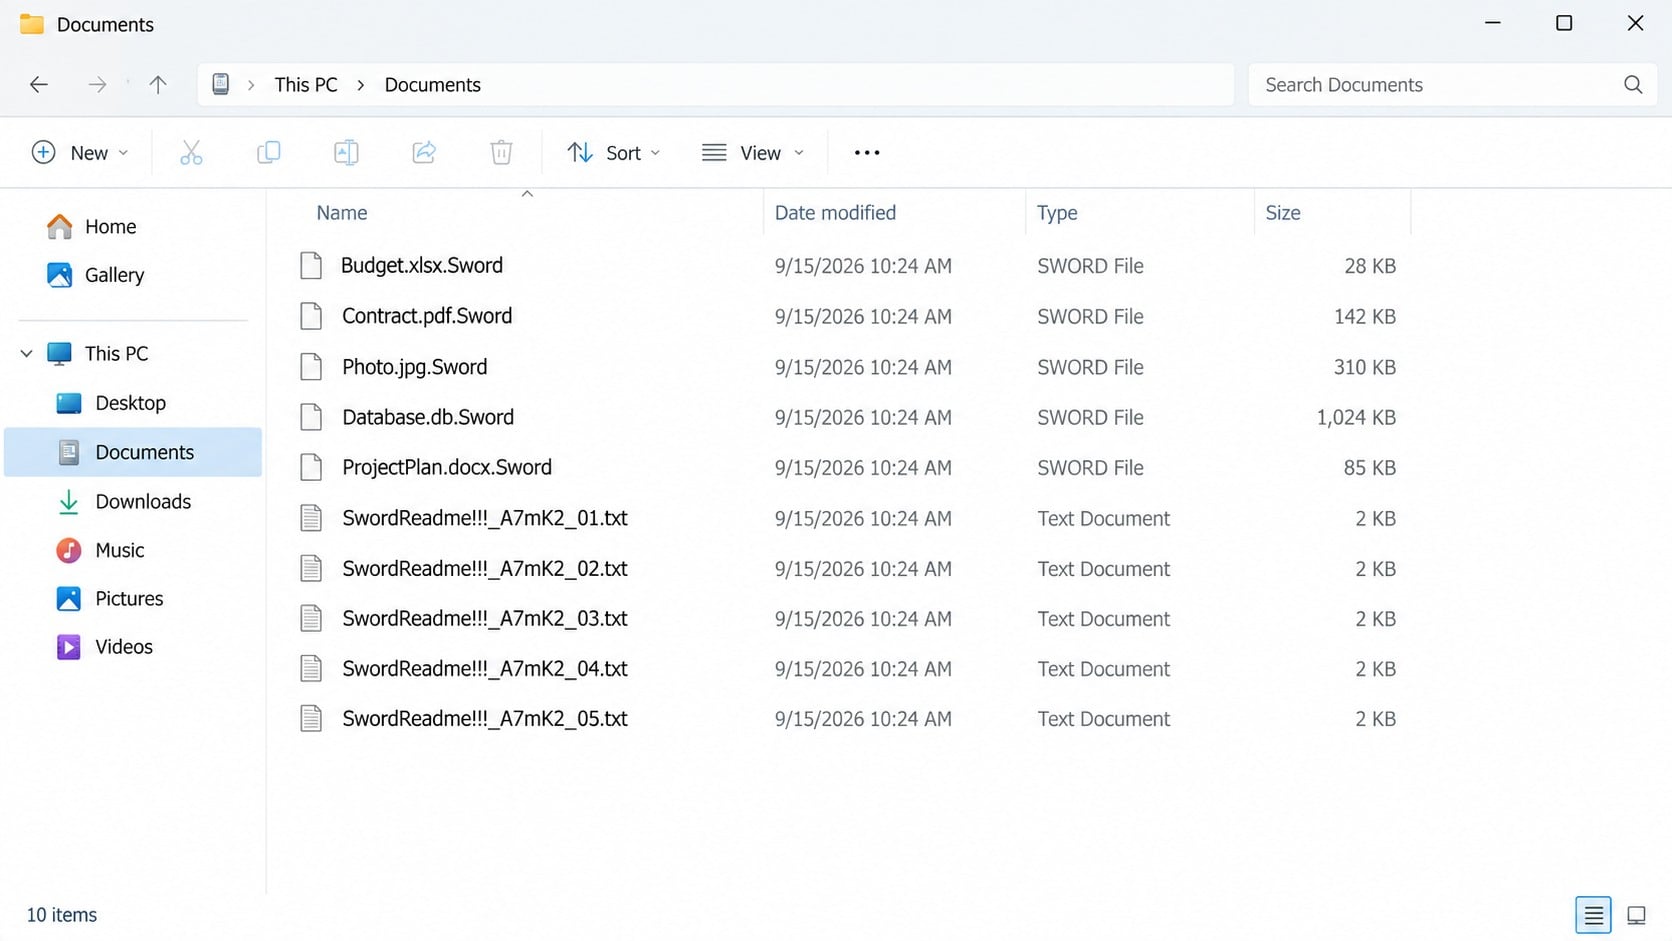Click the Delete trash icon
This screenshot has width=1672, height=941.
[501, 153]
